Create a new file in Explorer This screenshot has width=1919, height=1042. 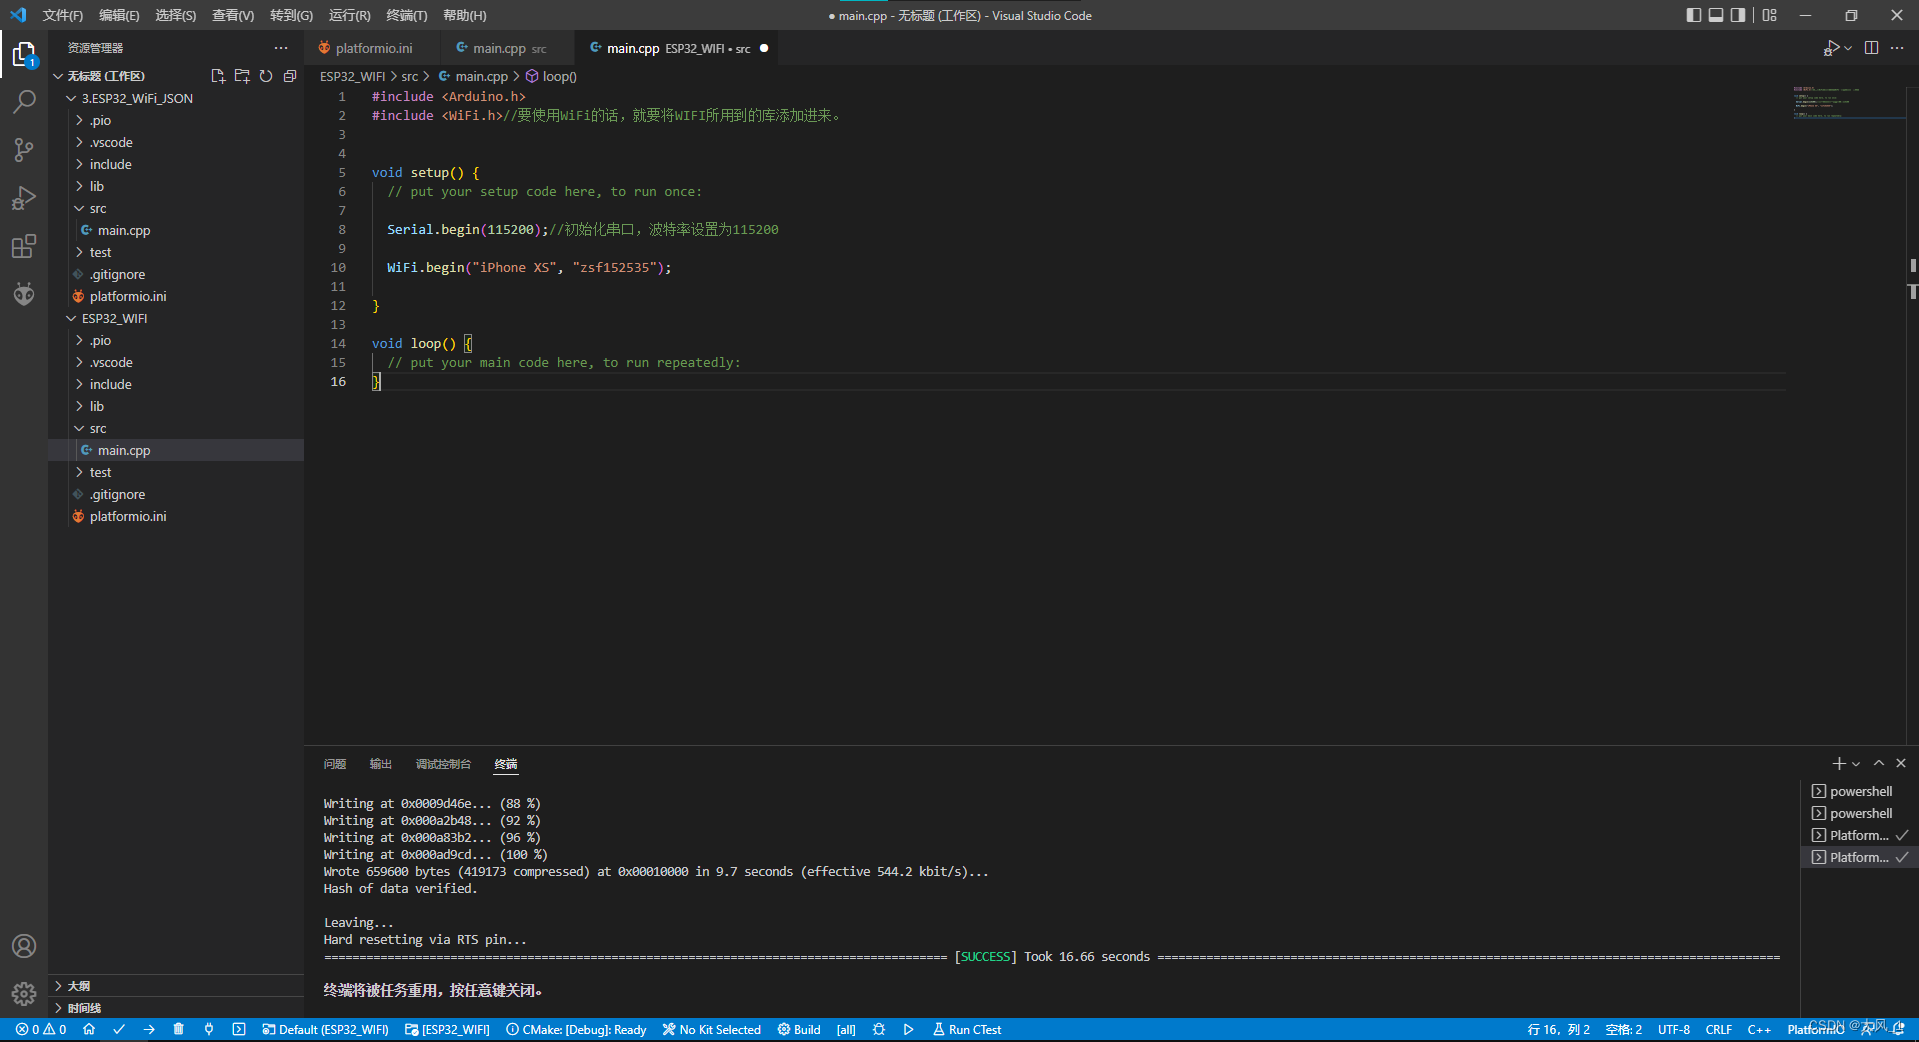point(218,76)
